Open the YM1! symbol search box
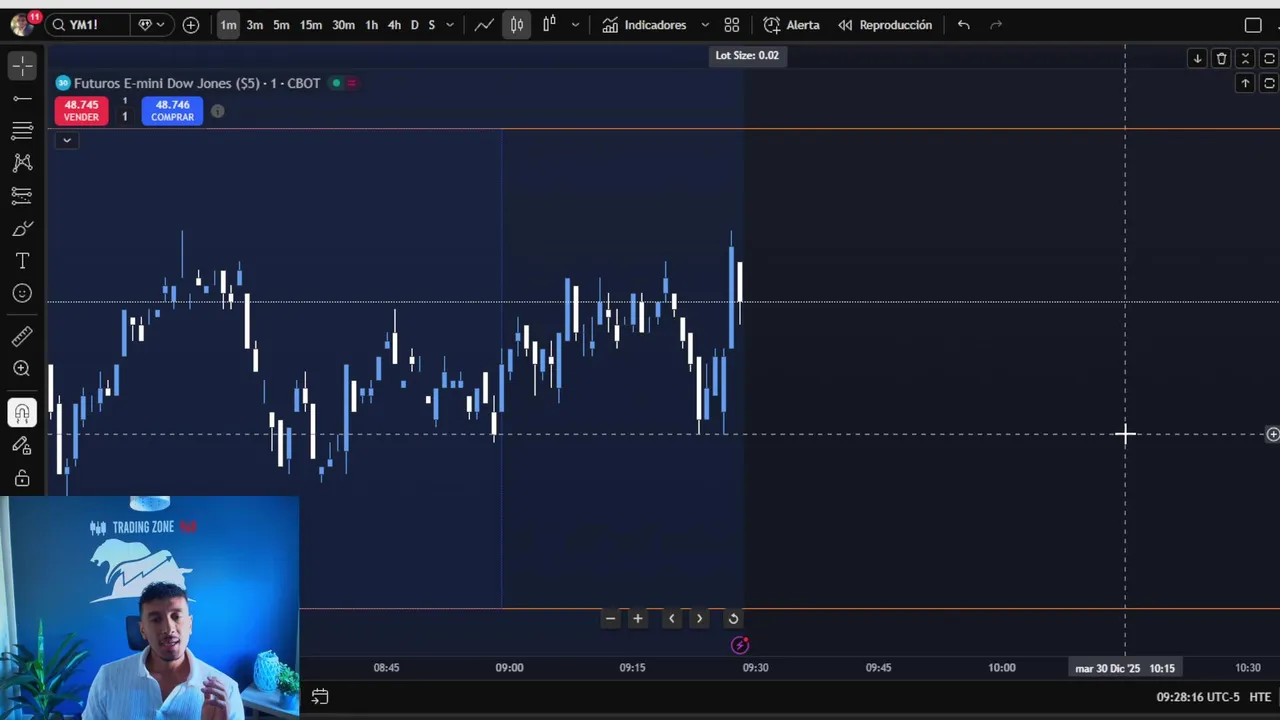 pyautogui.click(x=88, y=25)
